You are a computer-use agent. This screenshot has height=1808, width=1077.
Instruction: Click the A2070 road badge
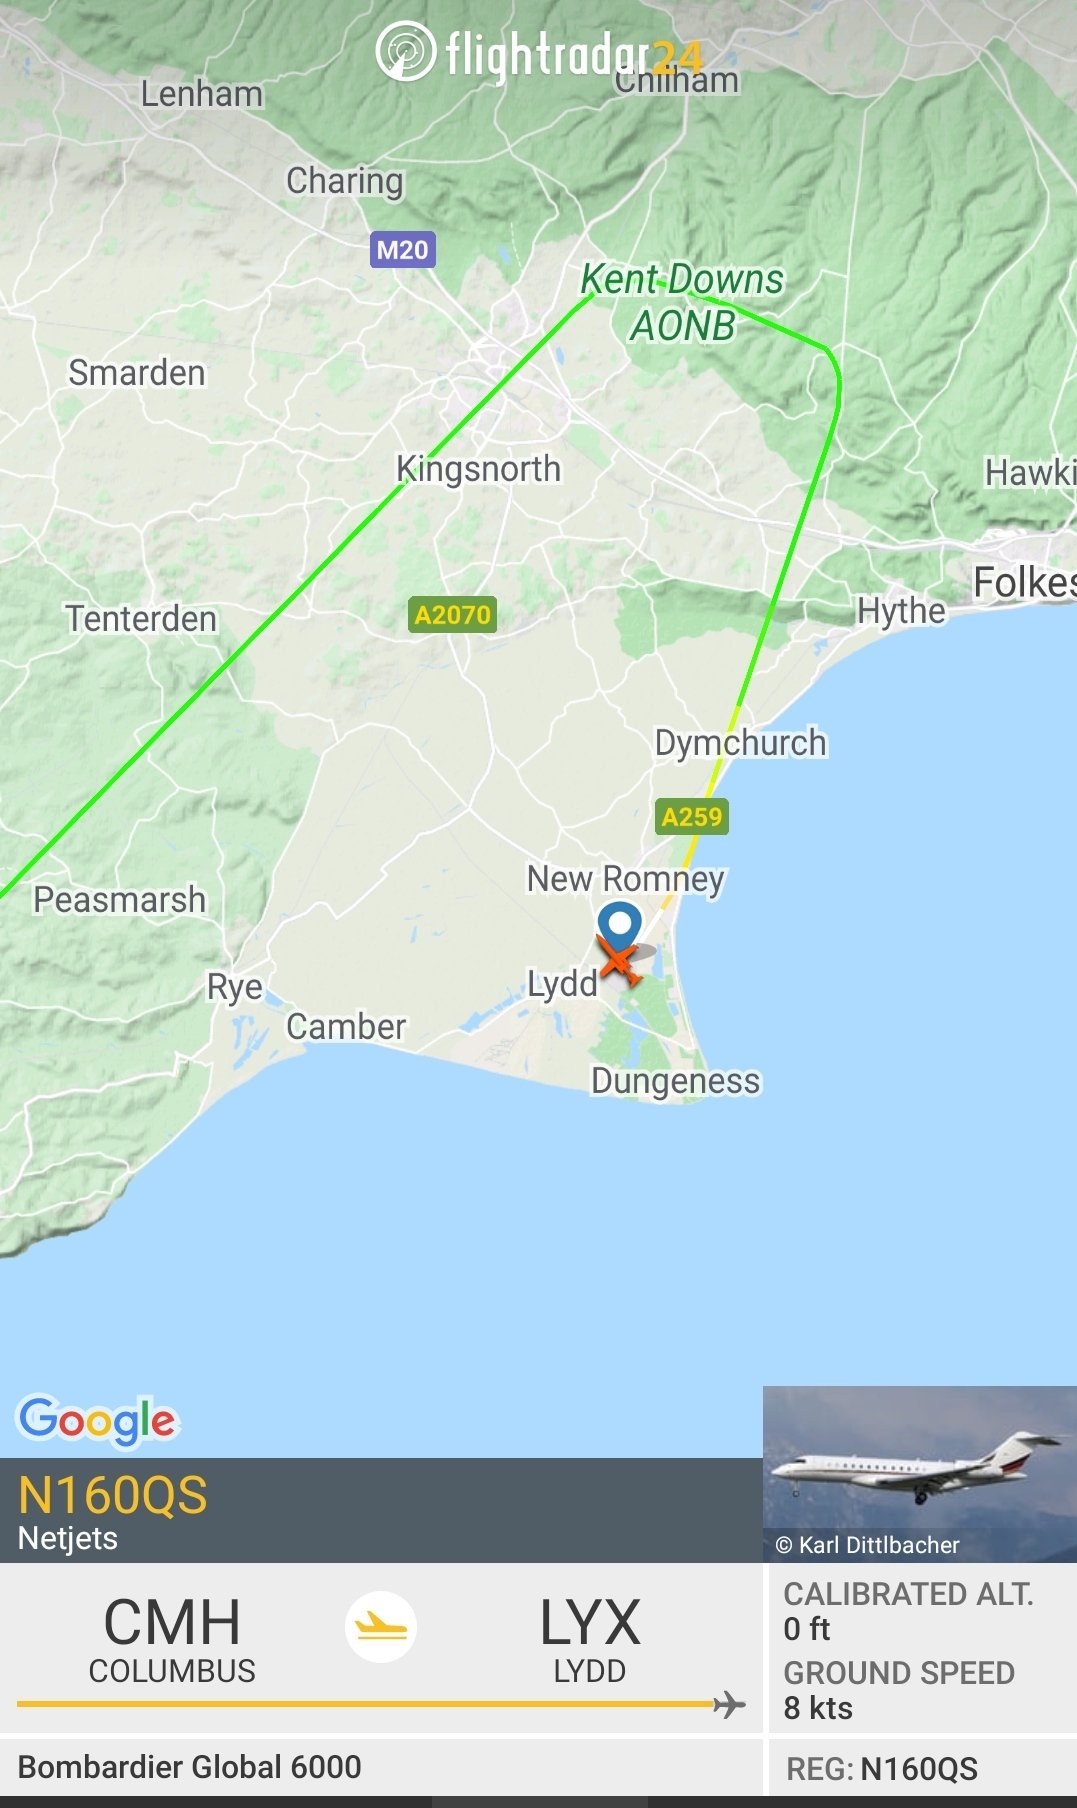coord(453,614)
